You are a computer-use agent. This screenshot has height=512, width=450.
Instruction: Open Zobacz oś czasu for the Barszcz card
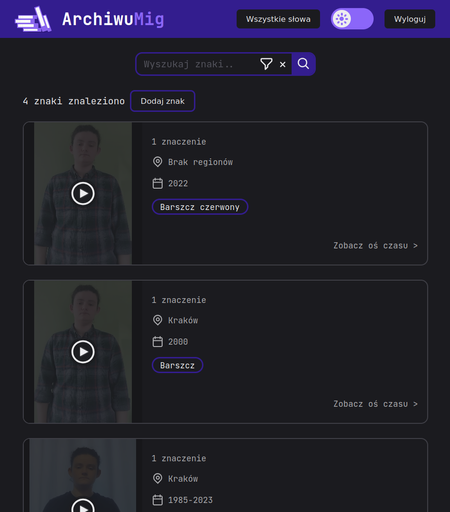coord(375,404)
